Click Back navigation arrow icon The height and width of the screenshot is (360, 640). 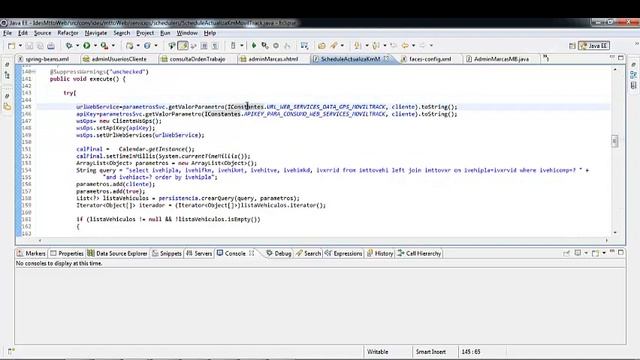[x=405, y=46]
